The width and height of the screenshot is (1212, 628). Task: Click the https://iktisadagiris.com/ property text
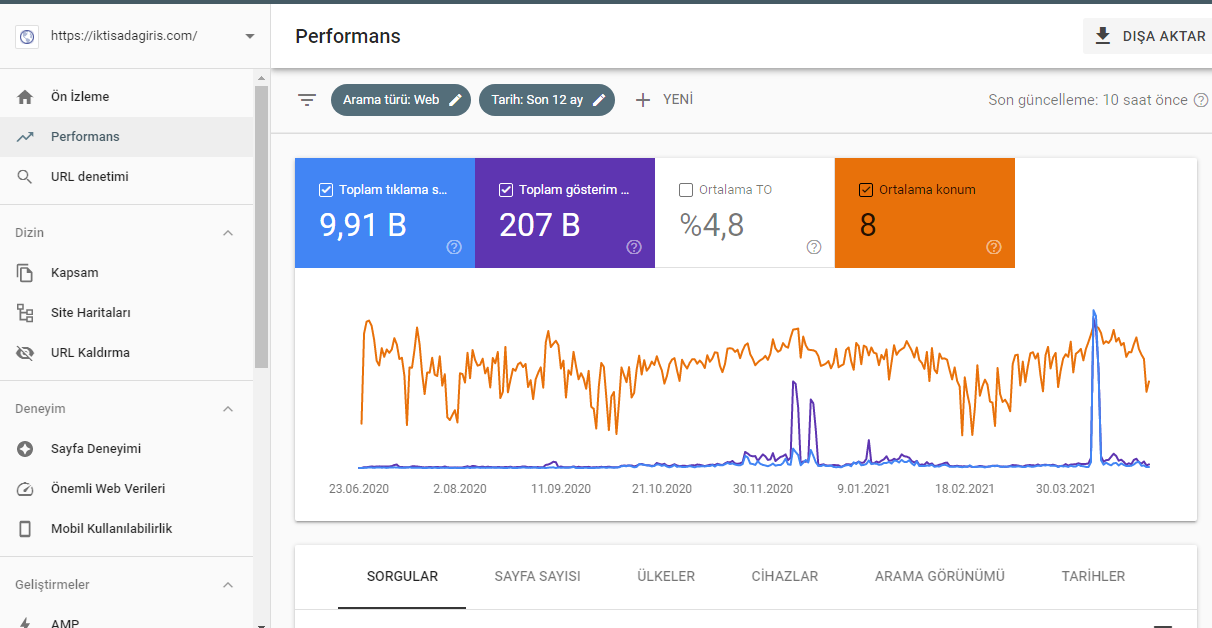tap(124, 36)
